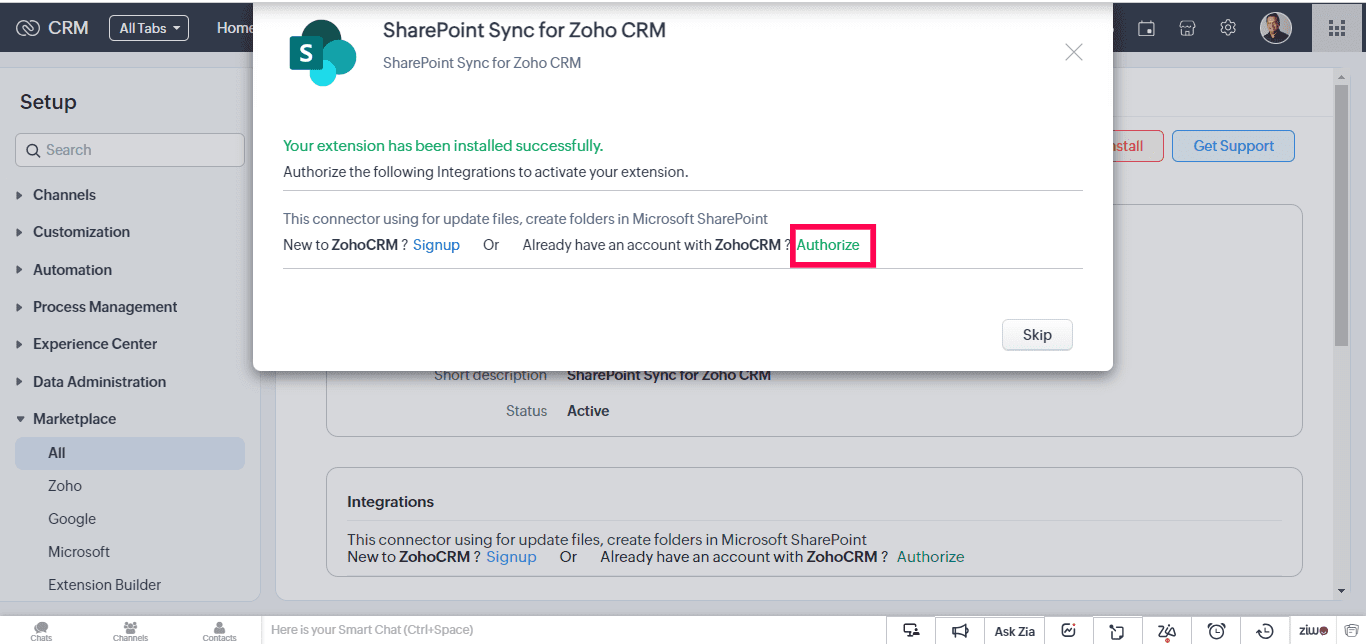Expand the Data Administration section

[x=99, y=382]
